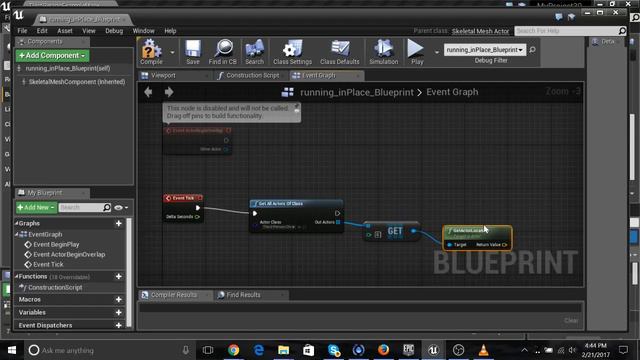
Task: Add a new graph with Graphs plus icon
Action: (x=119, y=223)
